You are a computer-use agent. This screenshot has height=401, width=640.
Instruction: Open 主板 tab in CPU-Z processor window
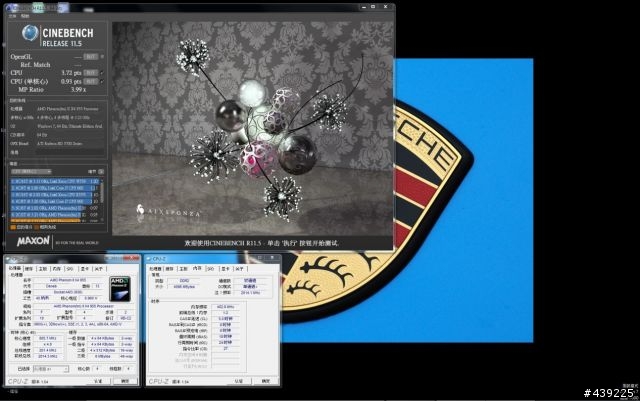pos(42,269)
